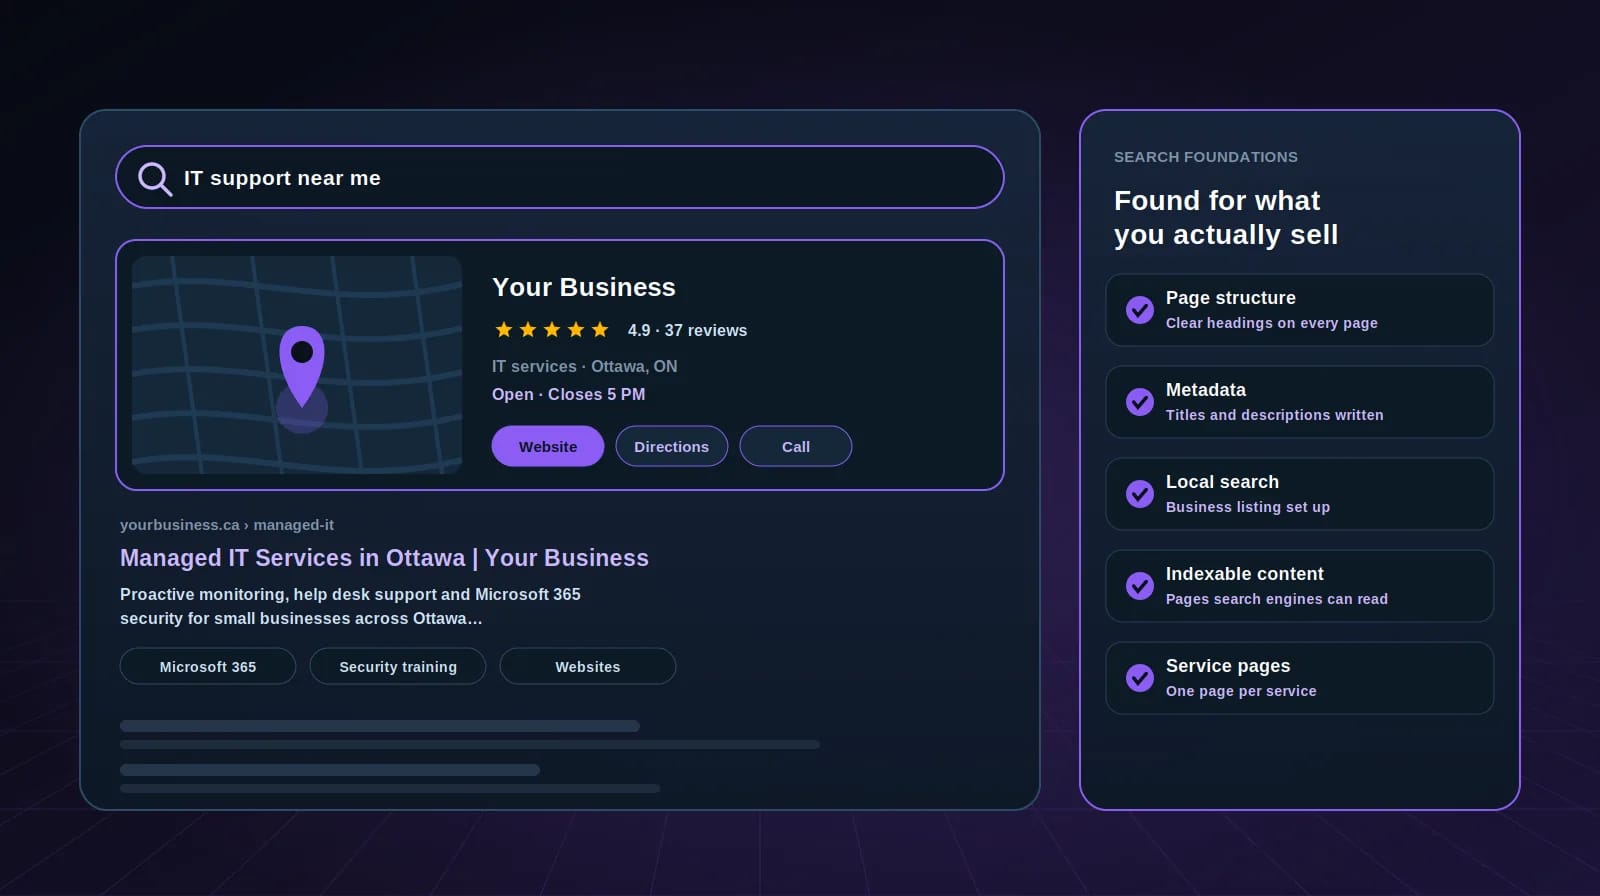Click the 'SEARCH FOUNDATIONS' label

[x=1206, y=157]
